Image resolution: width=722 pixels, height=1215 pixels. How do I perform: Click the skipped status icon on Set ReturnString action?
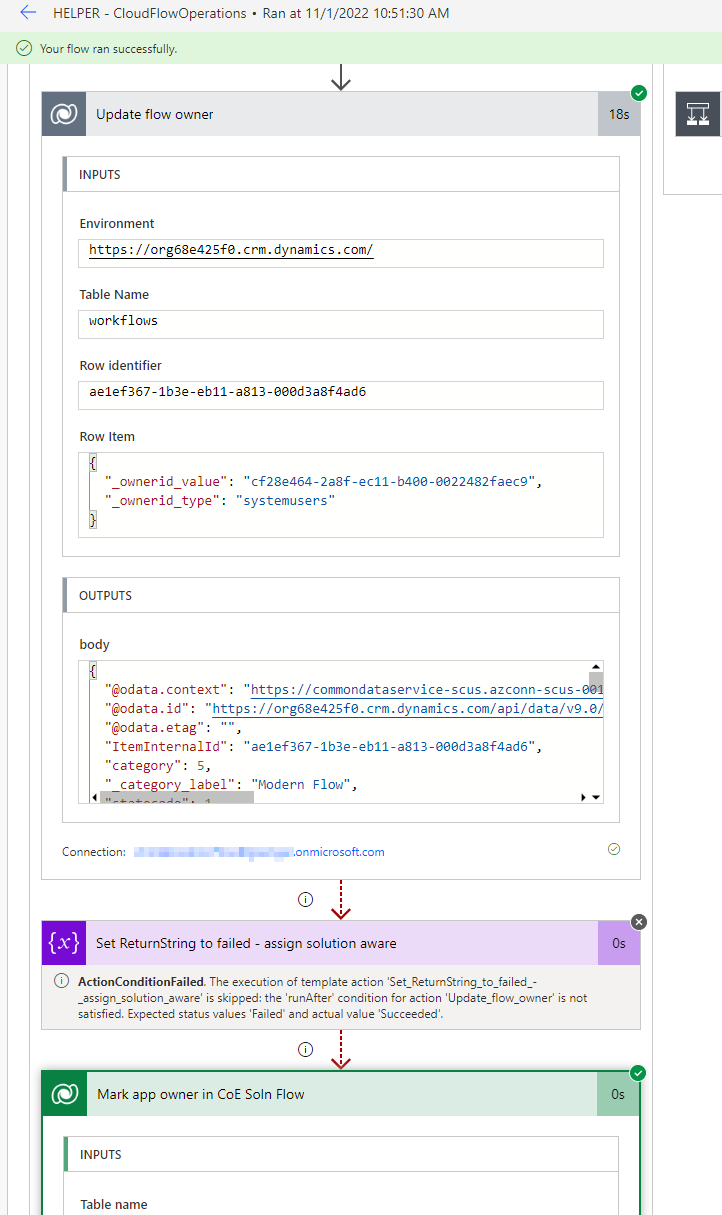point(638,922)
